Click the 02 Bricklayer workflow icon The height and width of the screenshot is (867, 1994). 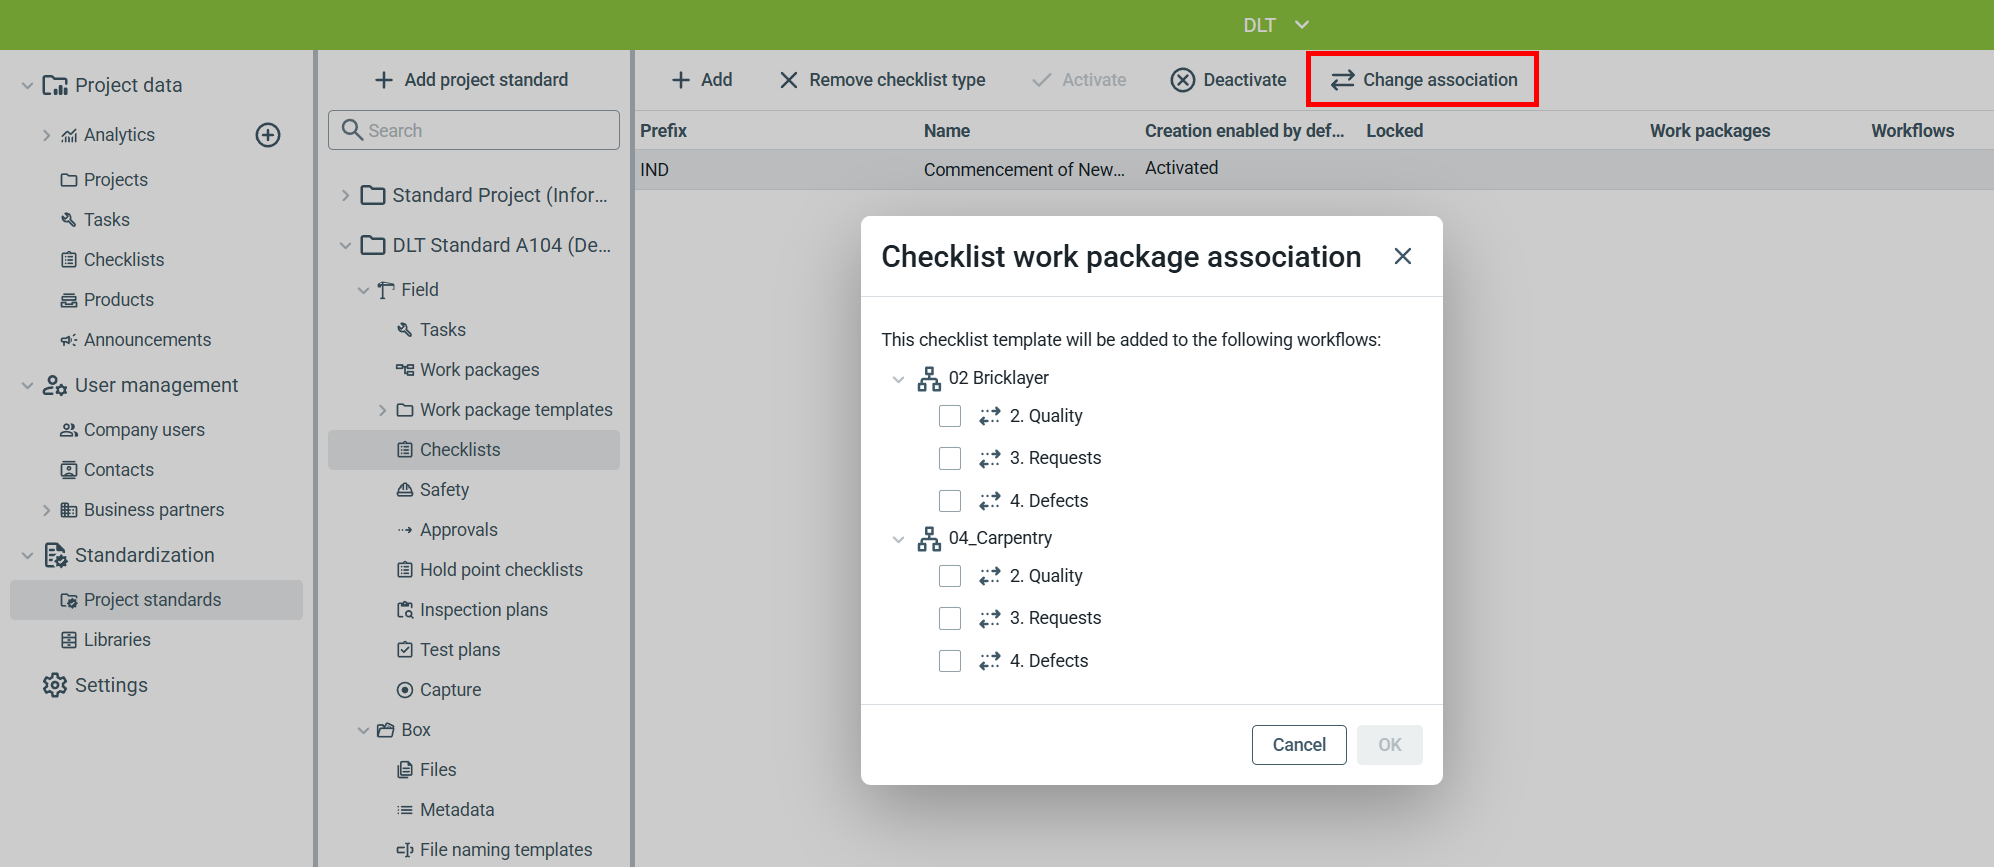(x=929, y=379)
